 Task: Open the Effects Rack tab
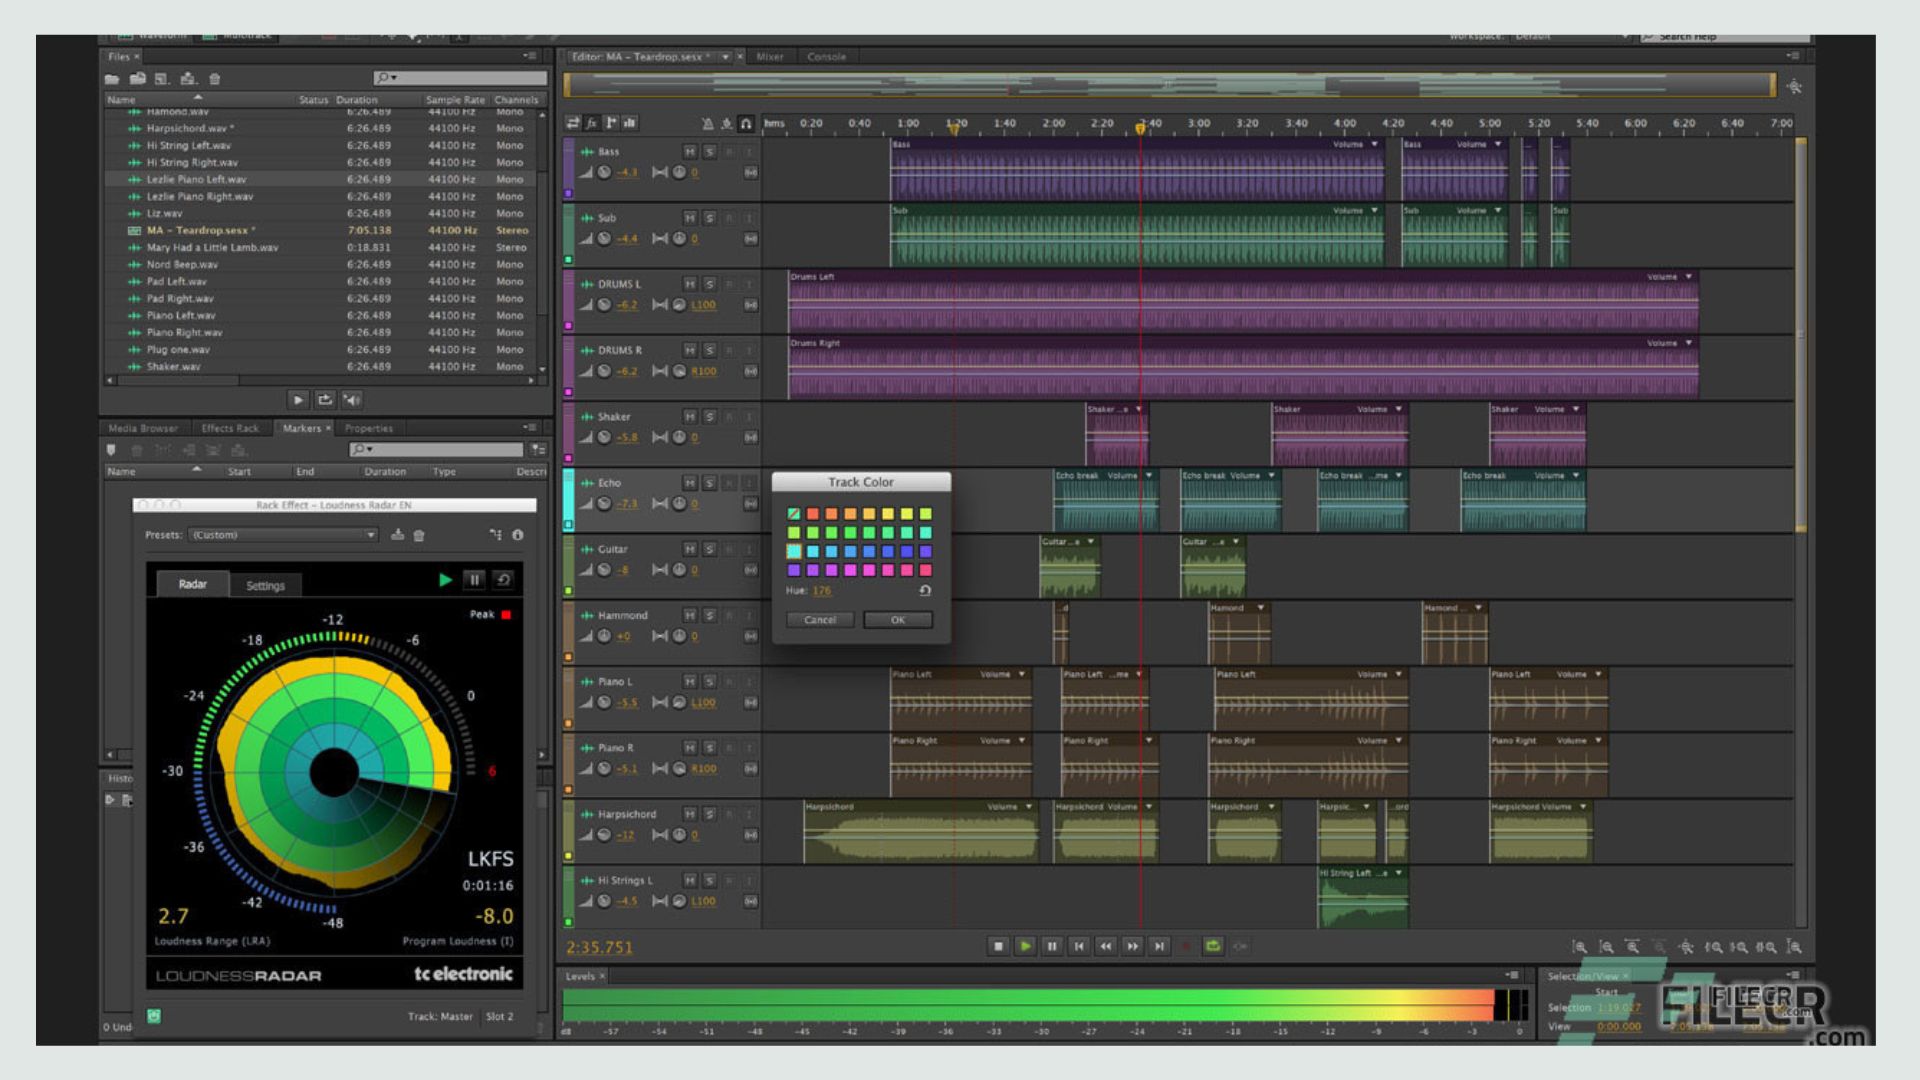point(230,428)
